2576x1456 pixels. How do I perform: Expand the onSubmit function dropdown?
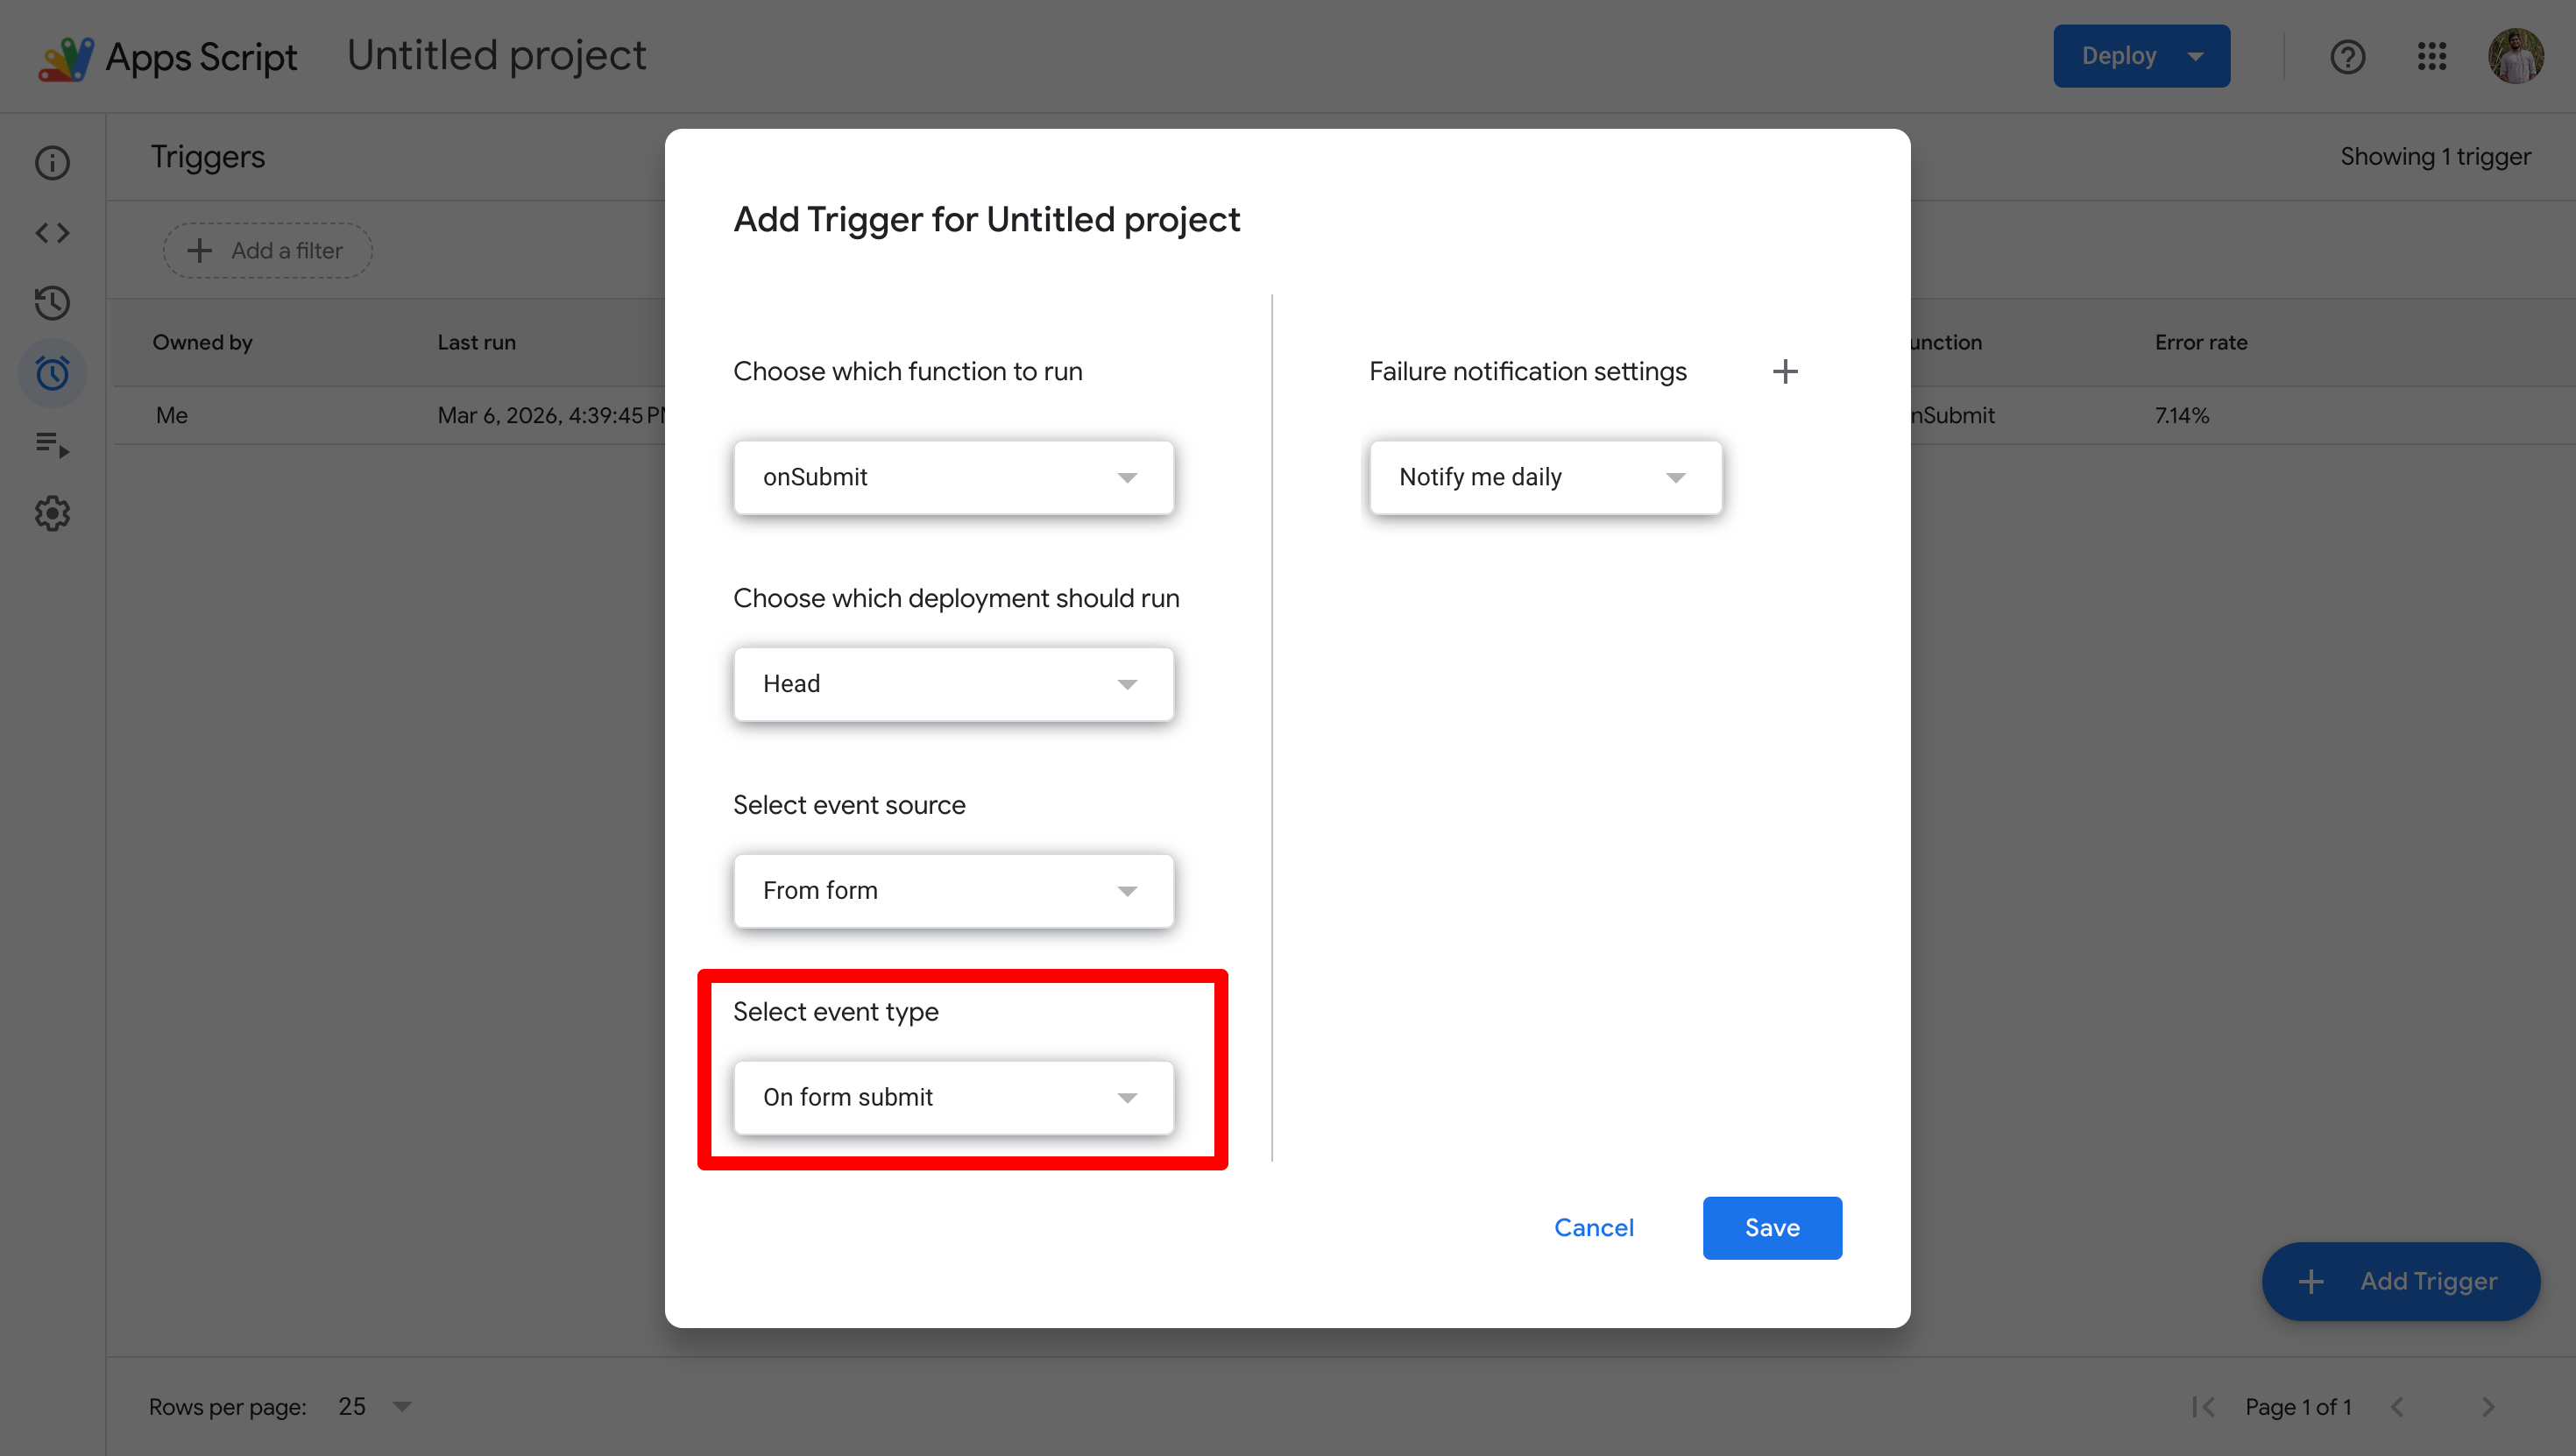953,478
